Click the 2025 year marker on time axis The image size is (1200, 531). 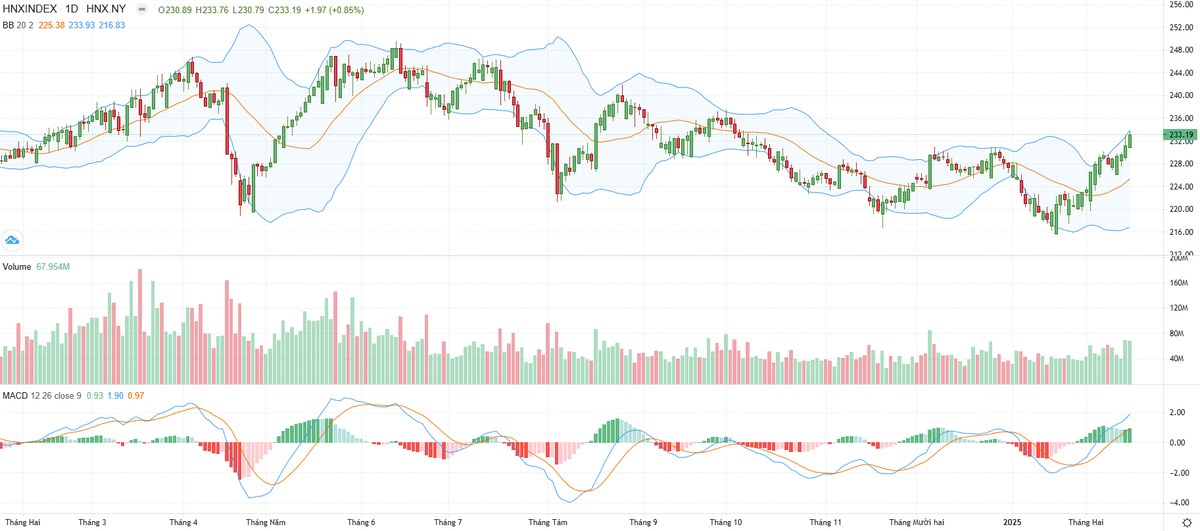point(1014,521)
